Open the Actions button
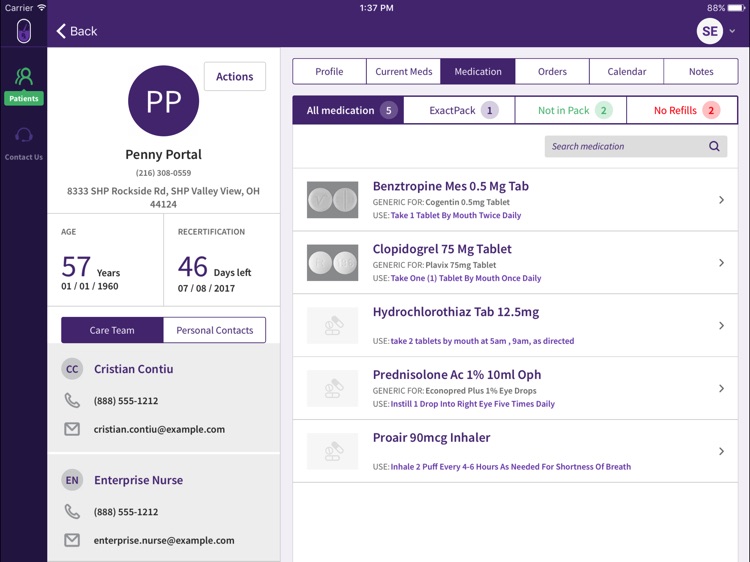Image resolution: width=750 pixels, height=562 pixels. pyautogui.click(x=235, y=77)
